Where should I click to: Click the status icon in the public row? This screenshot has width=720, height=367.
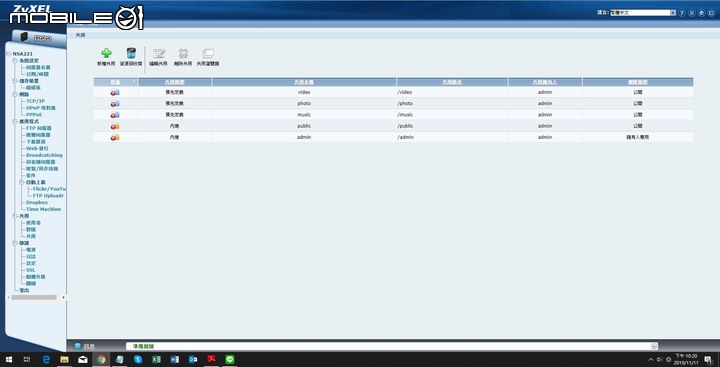115,126
